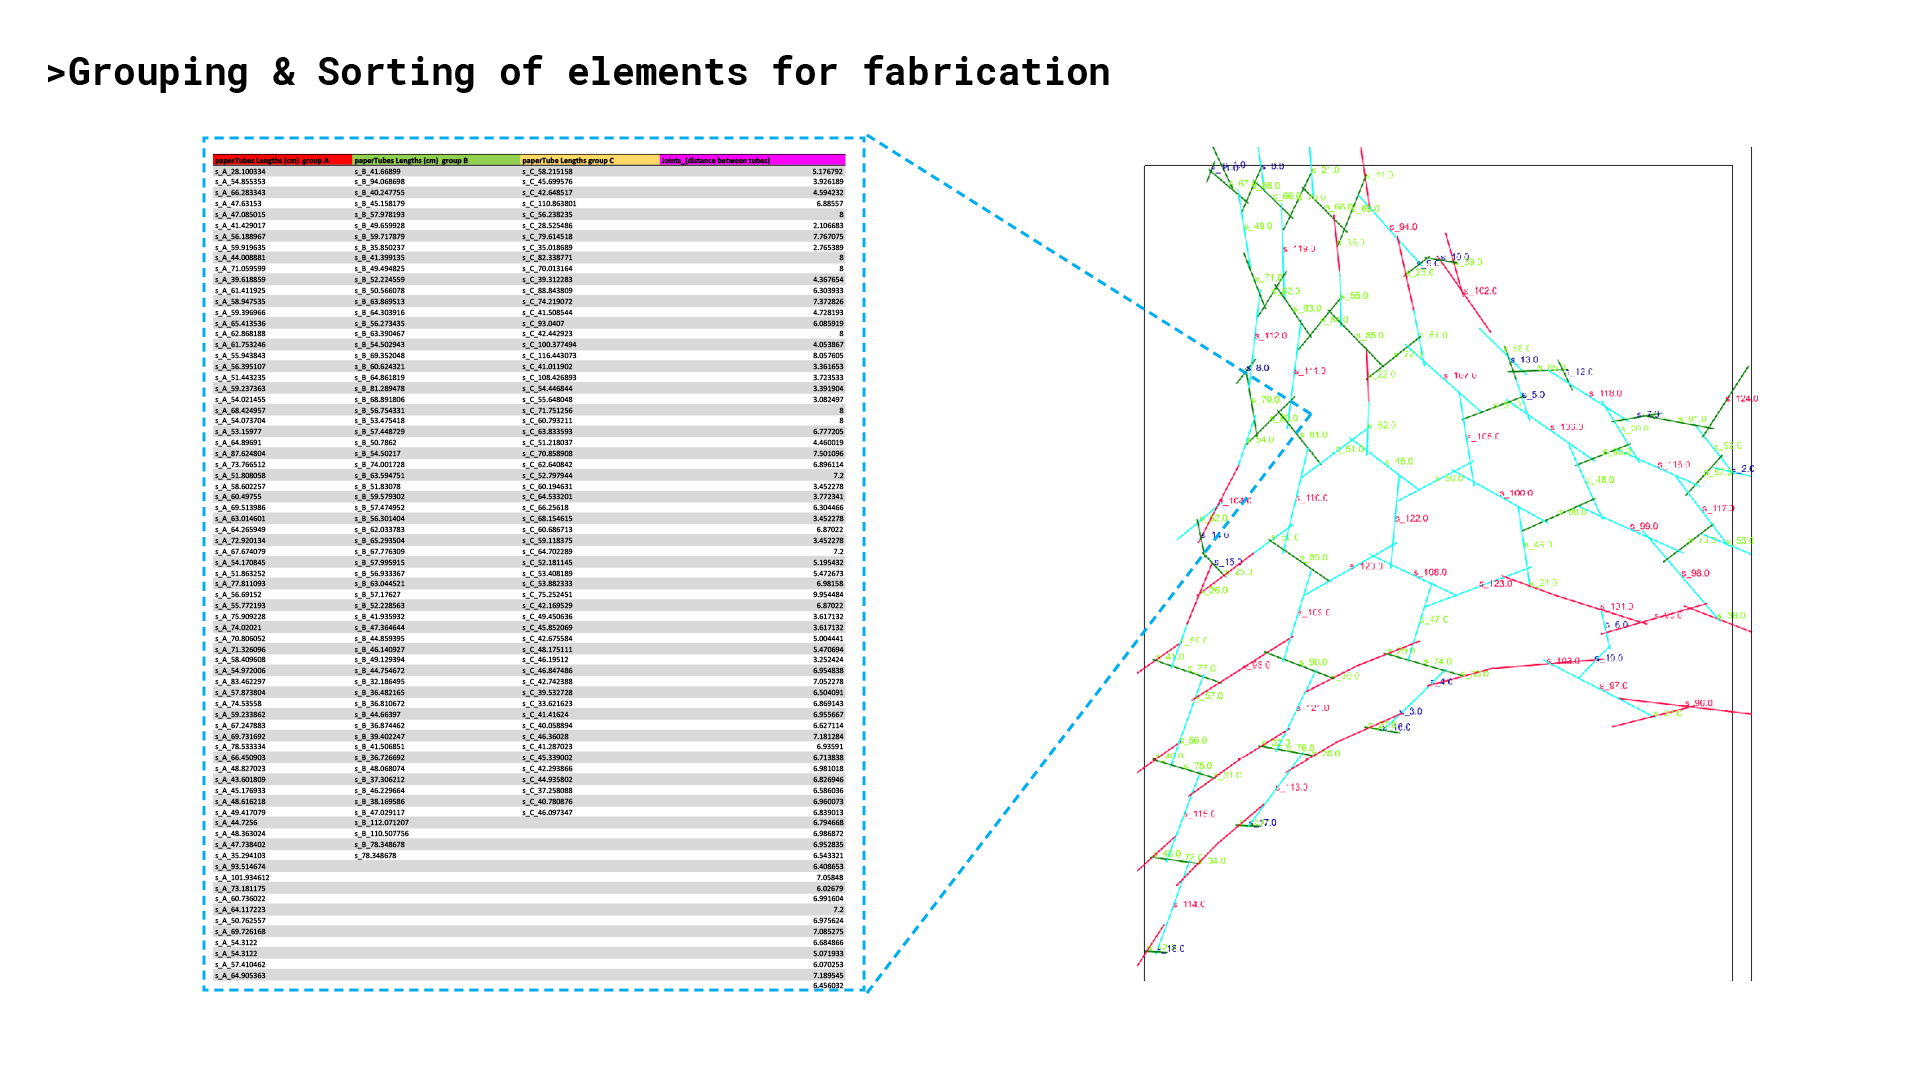
Task: Click cell s_B_41.66899
Action: pyautogui.click(x=377, y=172)
